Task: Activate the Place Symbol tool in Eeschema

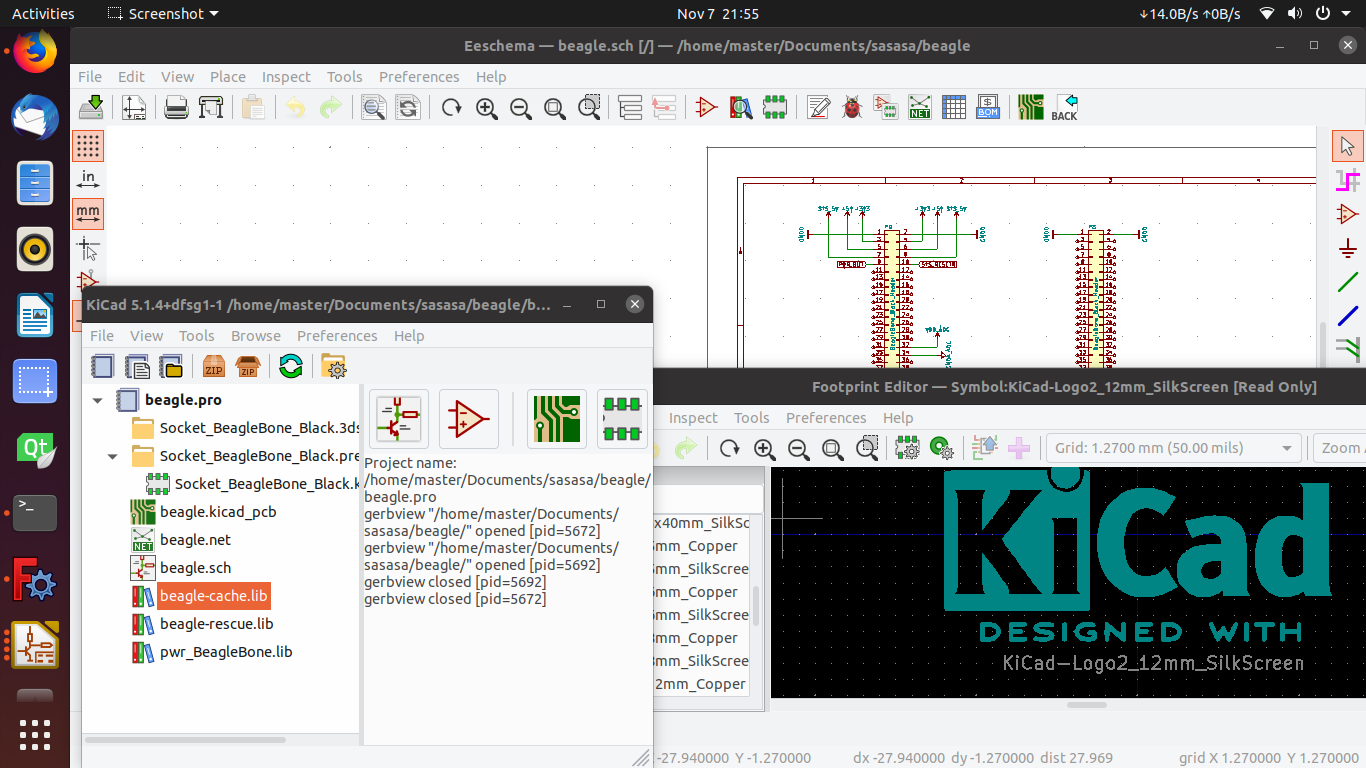Action: coord(1348,214)
